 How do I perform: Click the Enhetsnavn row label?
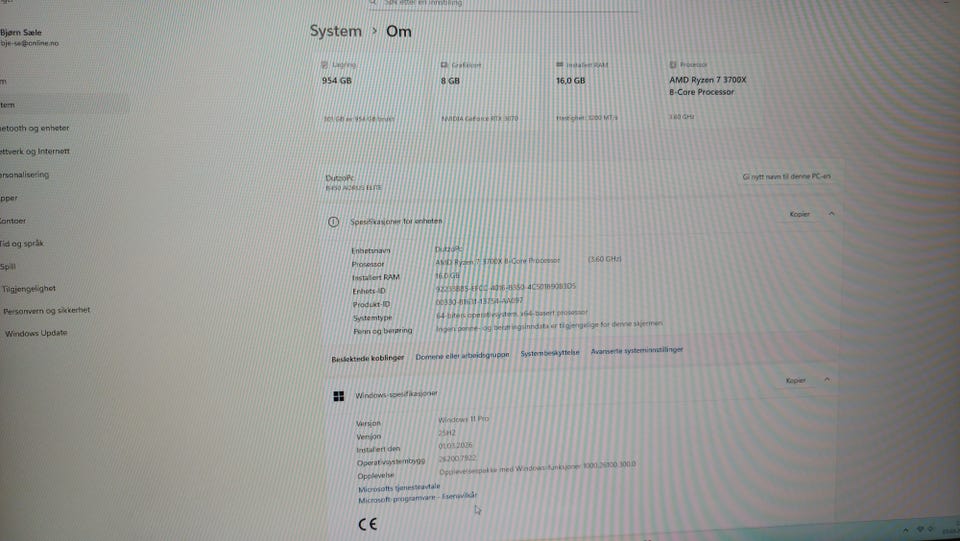click(x=370, y=251)
